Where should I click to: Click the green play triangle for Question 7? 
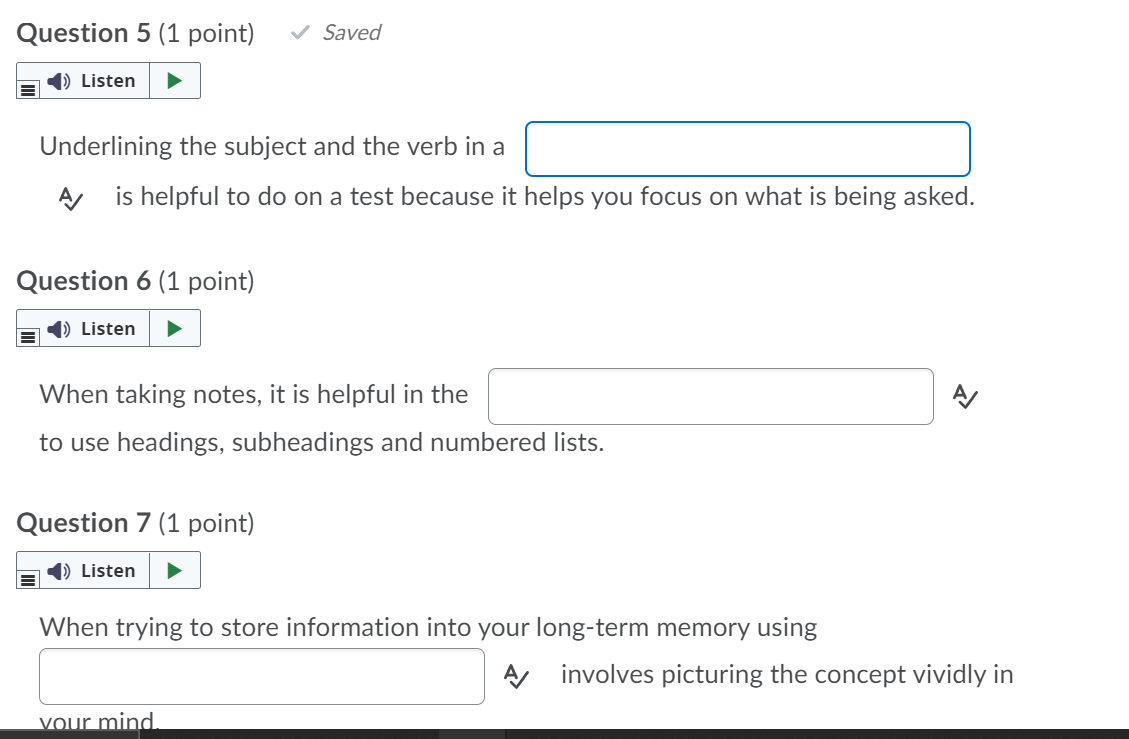174,570
